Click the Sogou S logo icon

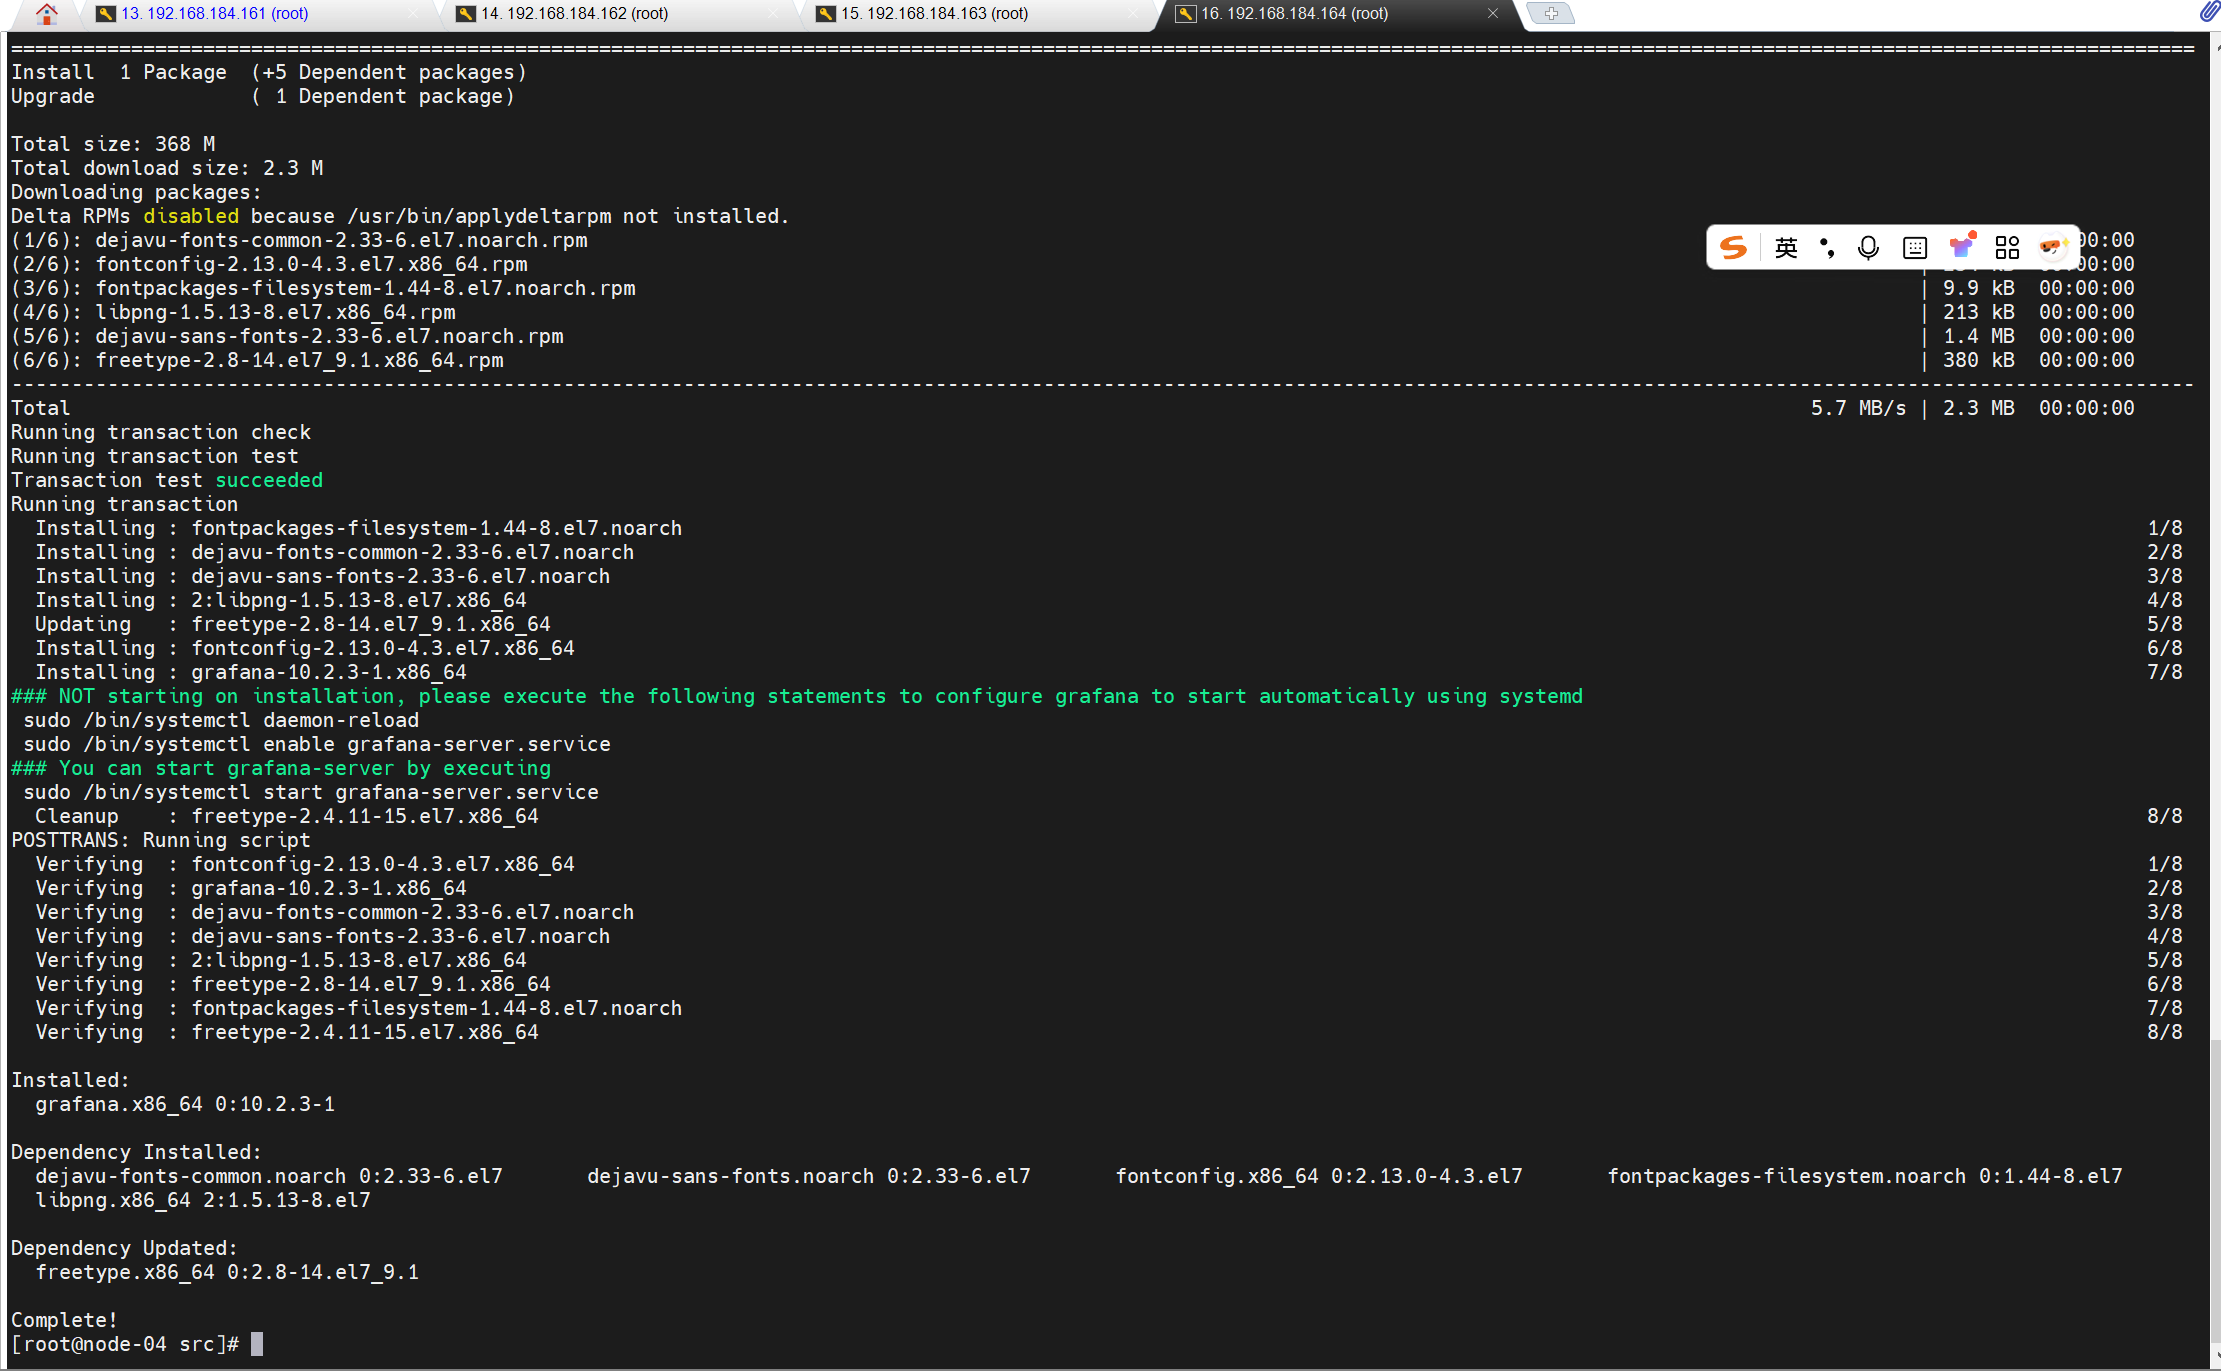coord(1733,247)
